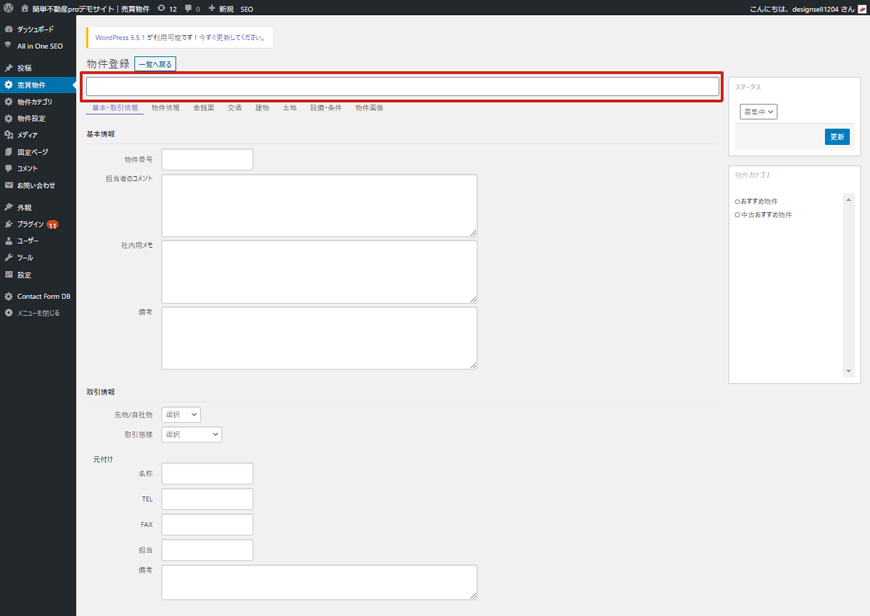This screenshot has height=616, width=870.
Task: Switch to the 設備・条件 tab
Action: pos(325,108)
